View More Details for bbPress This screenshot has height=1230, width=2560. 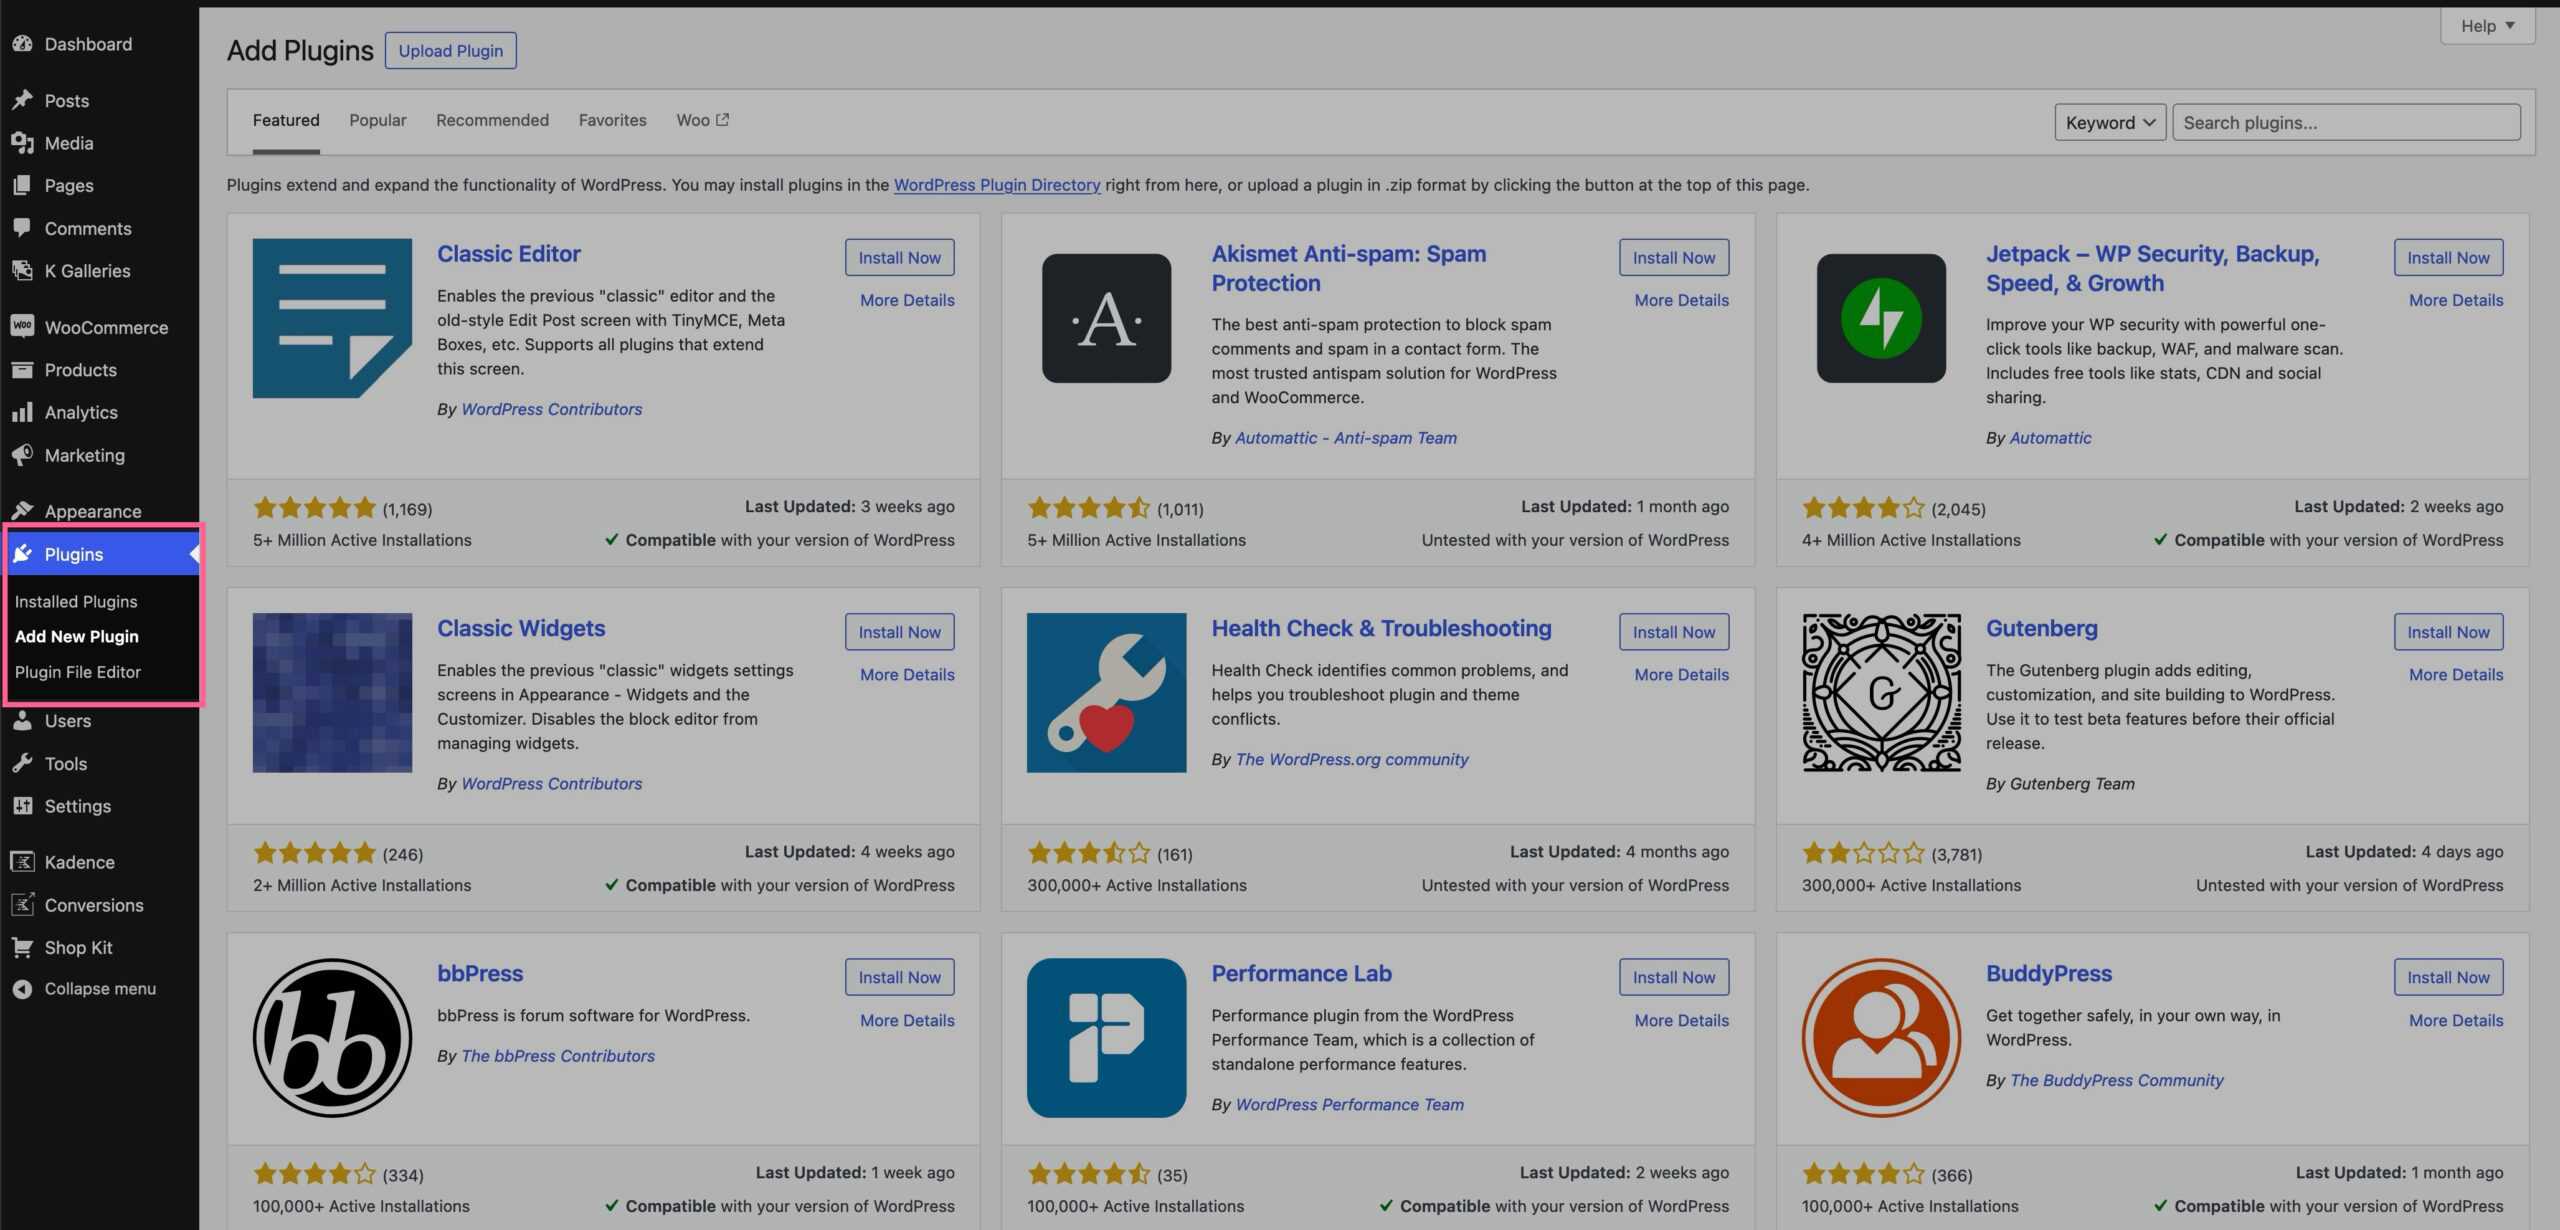tap(907, 1020)
